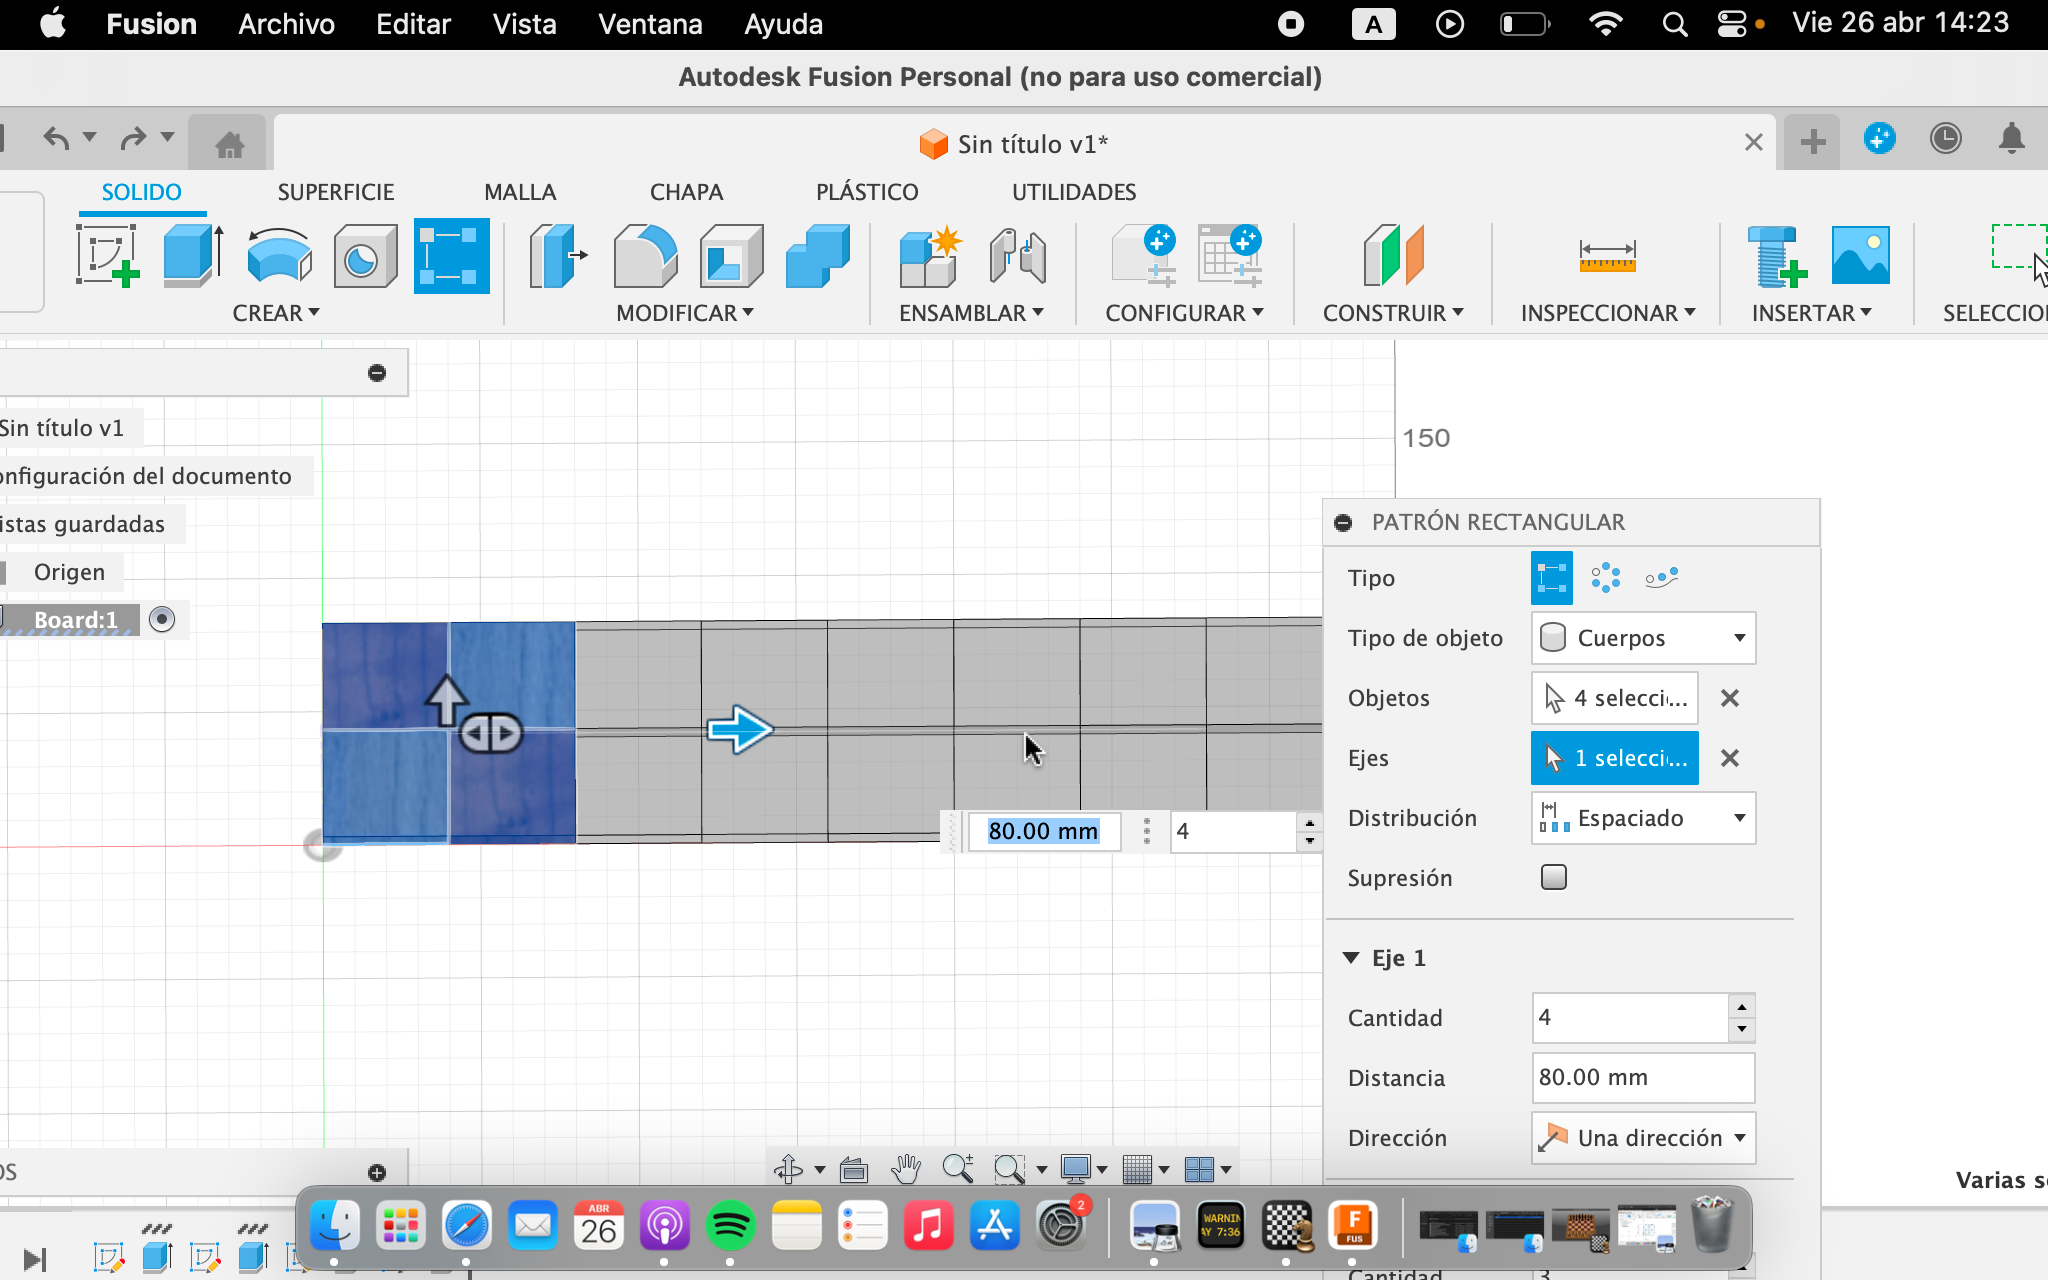Click the Construct plane icon

point(1393,255)
